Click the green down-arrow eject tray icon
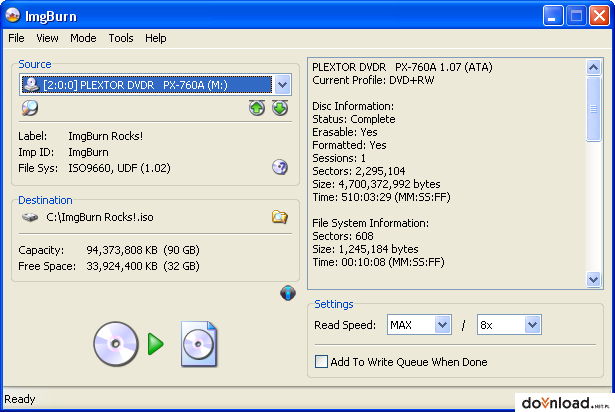 [280, 108]
